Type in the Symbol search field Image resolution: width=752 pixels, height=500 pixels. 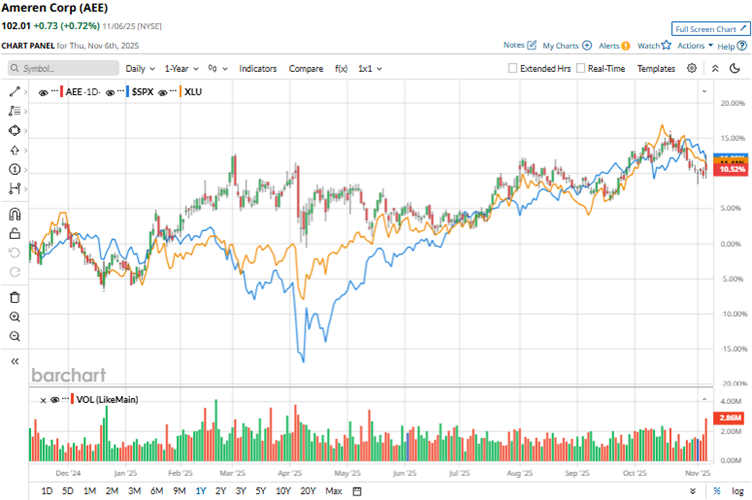pos(60,68)
